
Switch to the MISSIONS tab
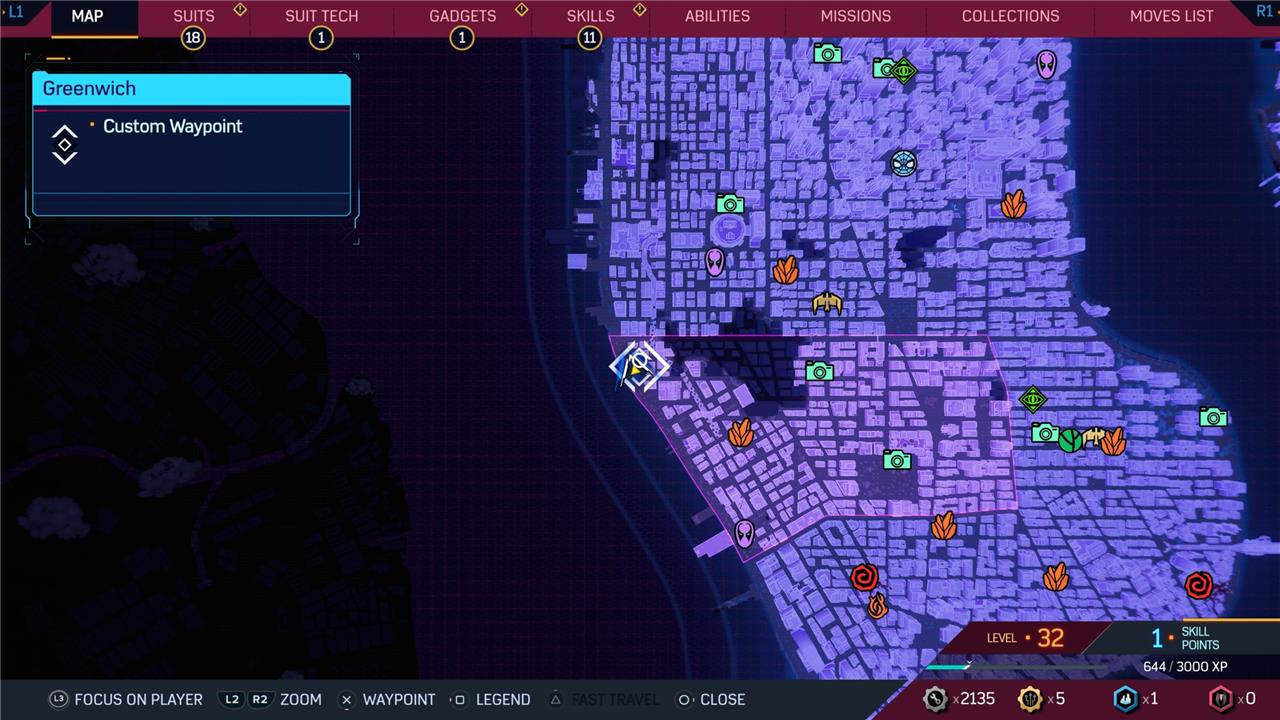point(855,16)
